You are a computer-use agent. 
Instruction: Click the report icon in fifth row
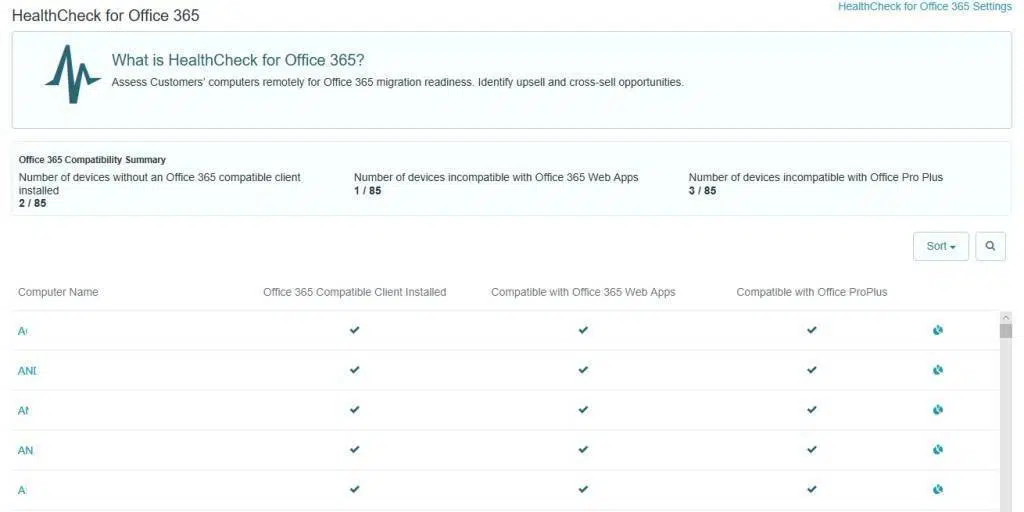click(x=938, y=490)
